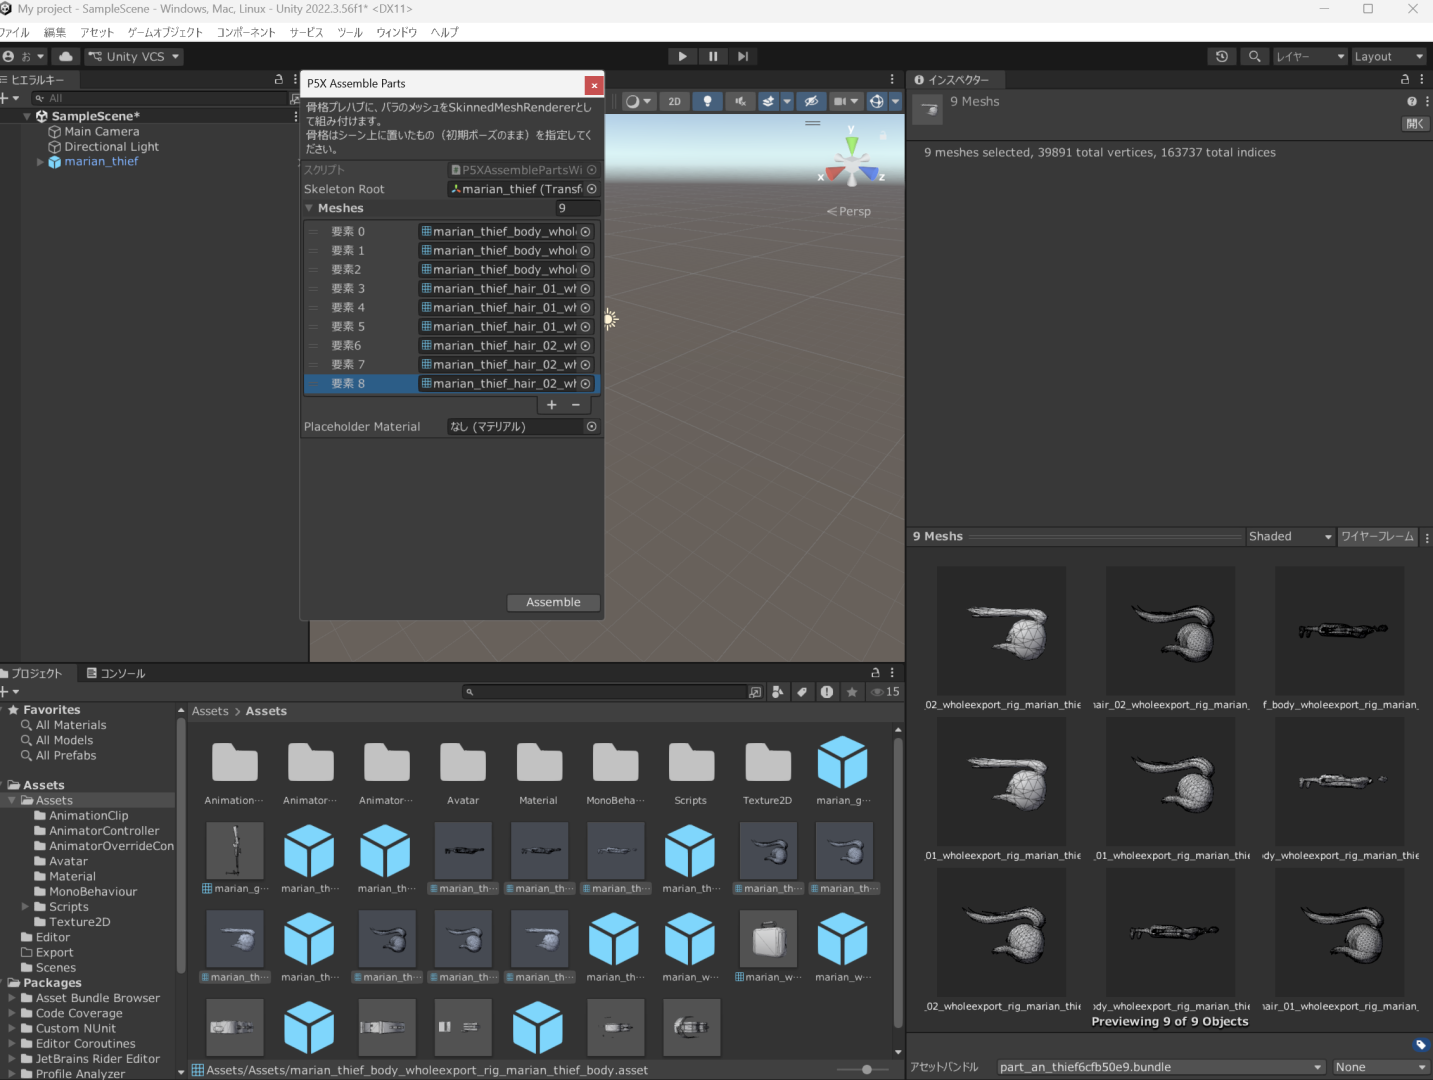Click the Play button in the toolbar

click(682, 57)
